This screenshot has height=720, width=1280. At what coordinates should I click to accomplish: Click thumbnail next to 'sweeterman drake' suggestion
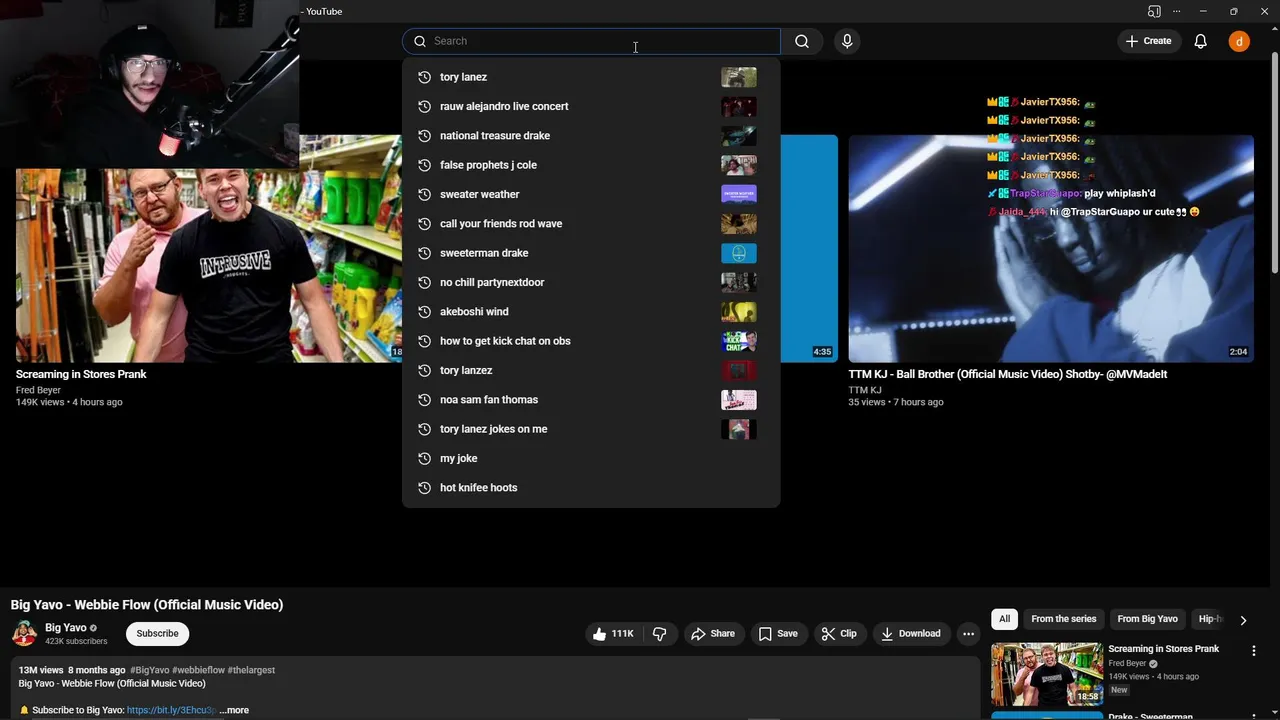click(x=739, y=253)
